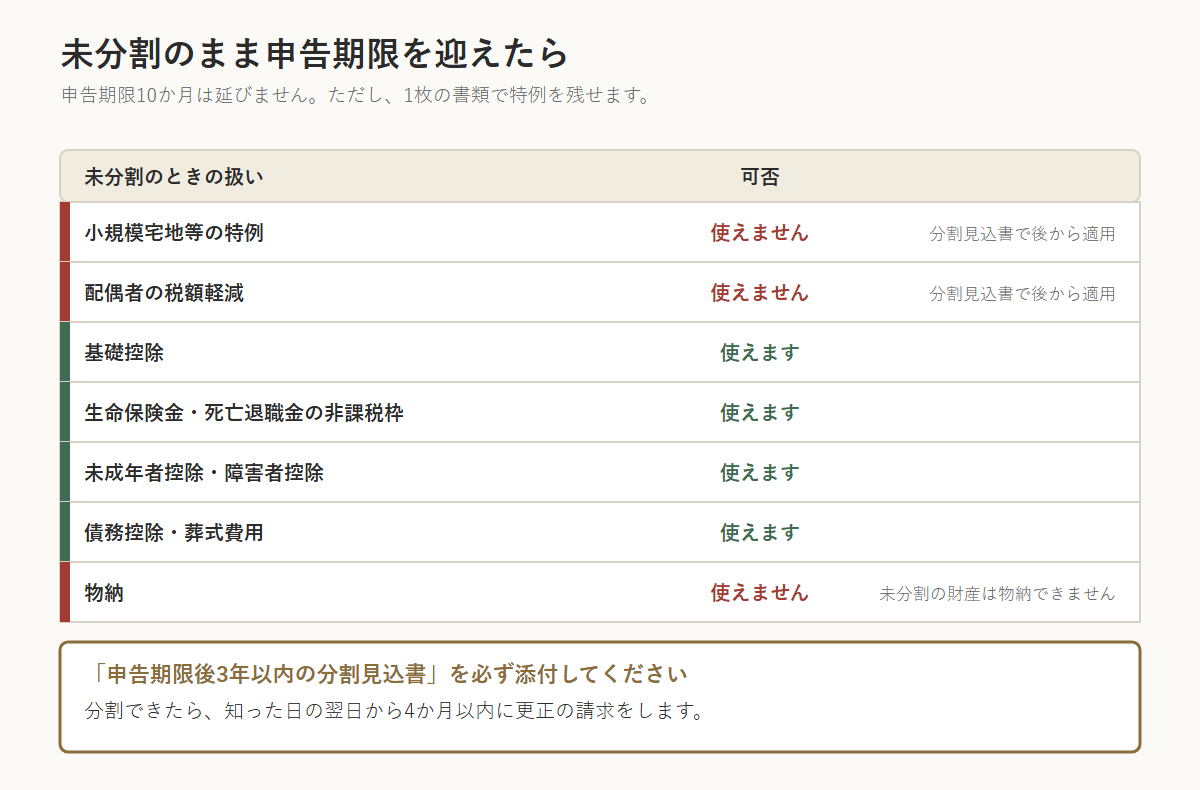The image size is (1200, 790).
Task: Select row 生命保険金・死亡退職金の非課税枠
Action: click(600, 412)
